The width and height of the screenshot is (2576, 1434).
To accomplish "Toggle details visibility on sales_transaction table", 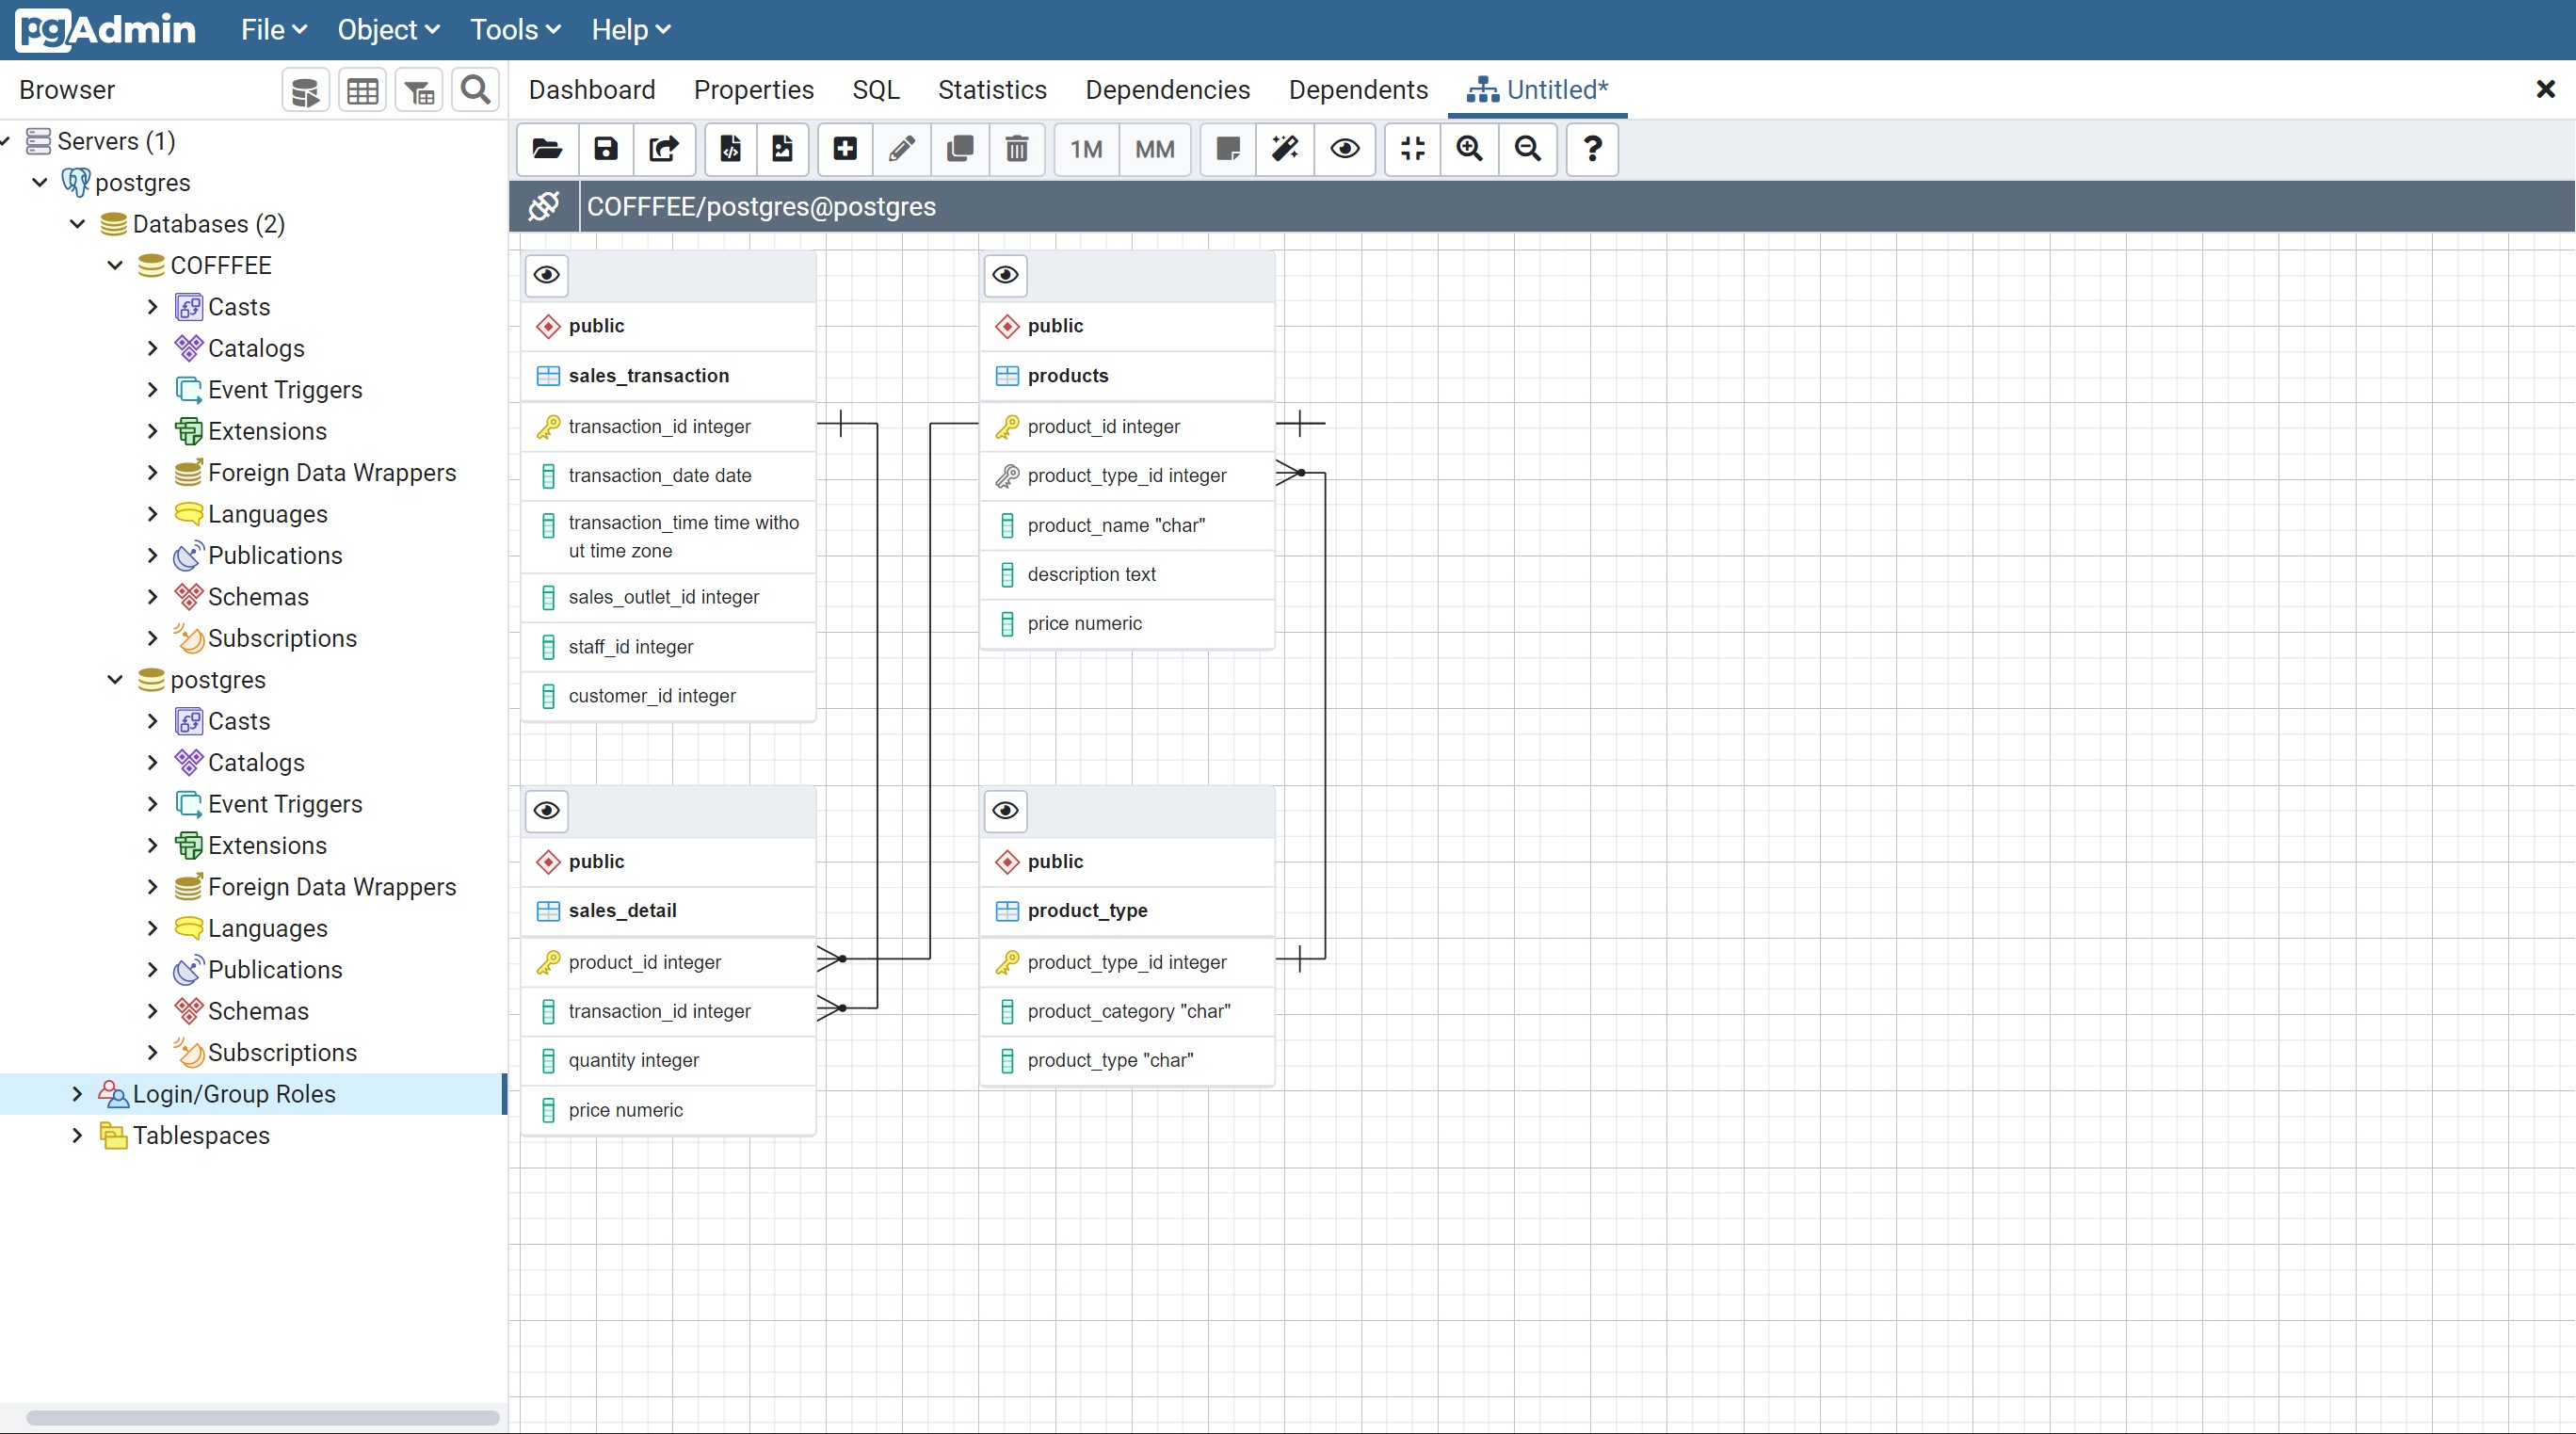I will tap(546, 276).
